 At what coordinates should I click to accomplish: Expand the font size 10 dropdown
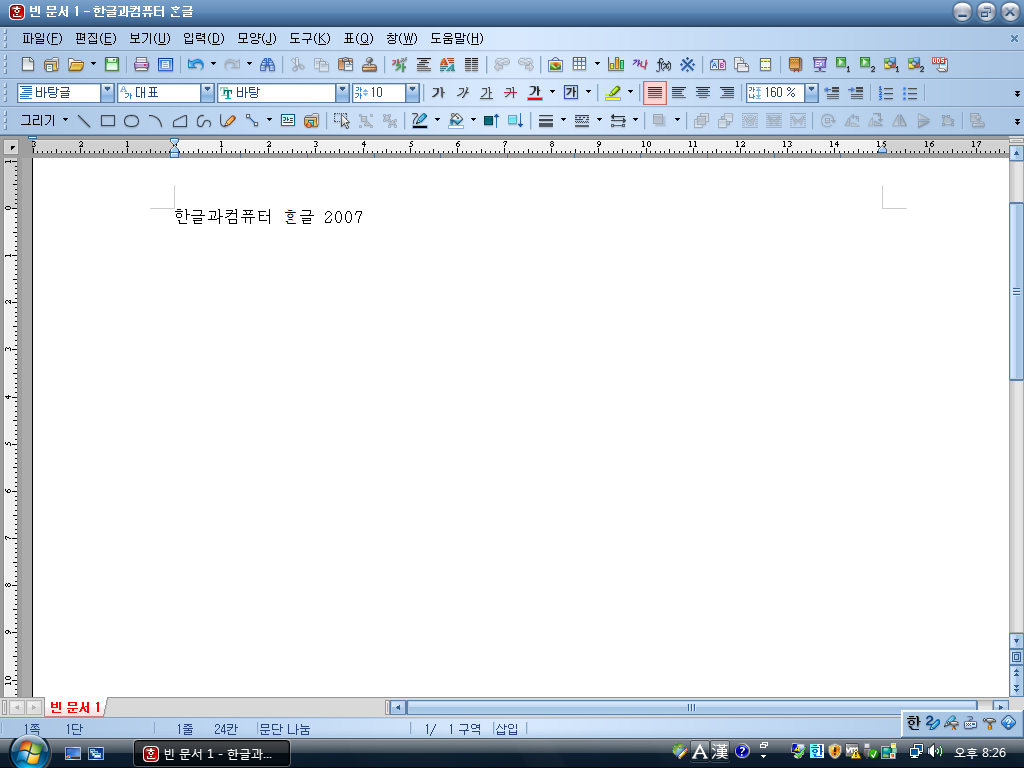(x=412, y=93)
